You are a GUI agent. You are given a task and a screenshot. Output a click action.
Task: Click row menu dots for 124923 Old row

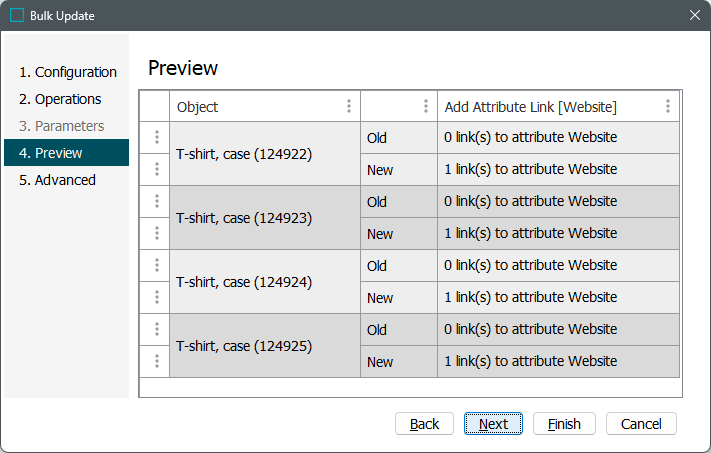click(x=156, y=202)
